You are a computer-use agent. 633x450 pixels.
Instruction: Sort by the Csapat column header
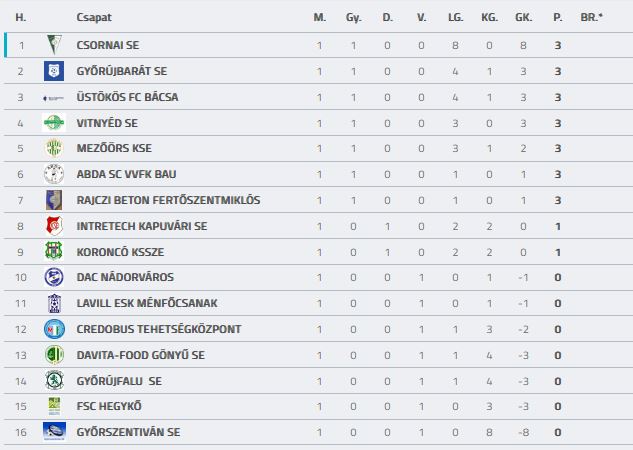click(x=94, y=17)
